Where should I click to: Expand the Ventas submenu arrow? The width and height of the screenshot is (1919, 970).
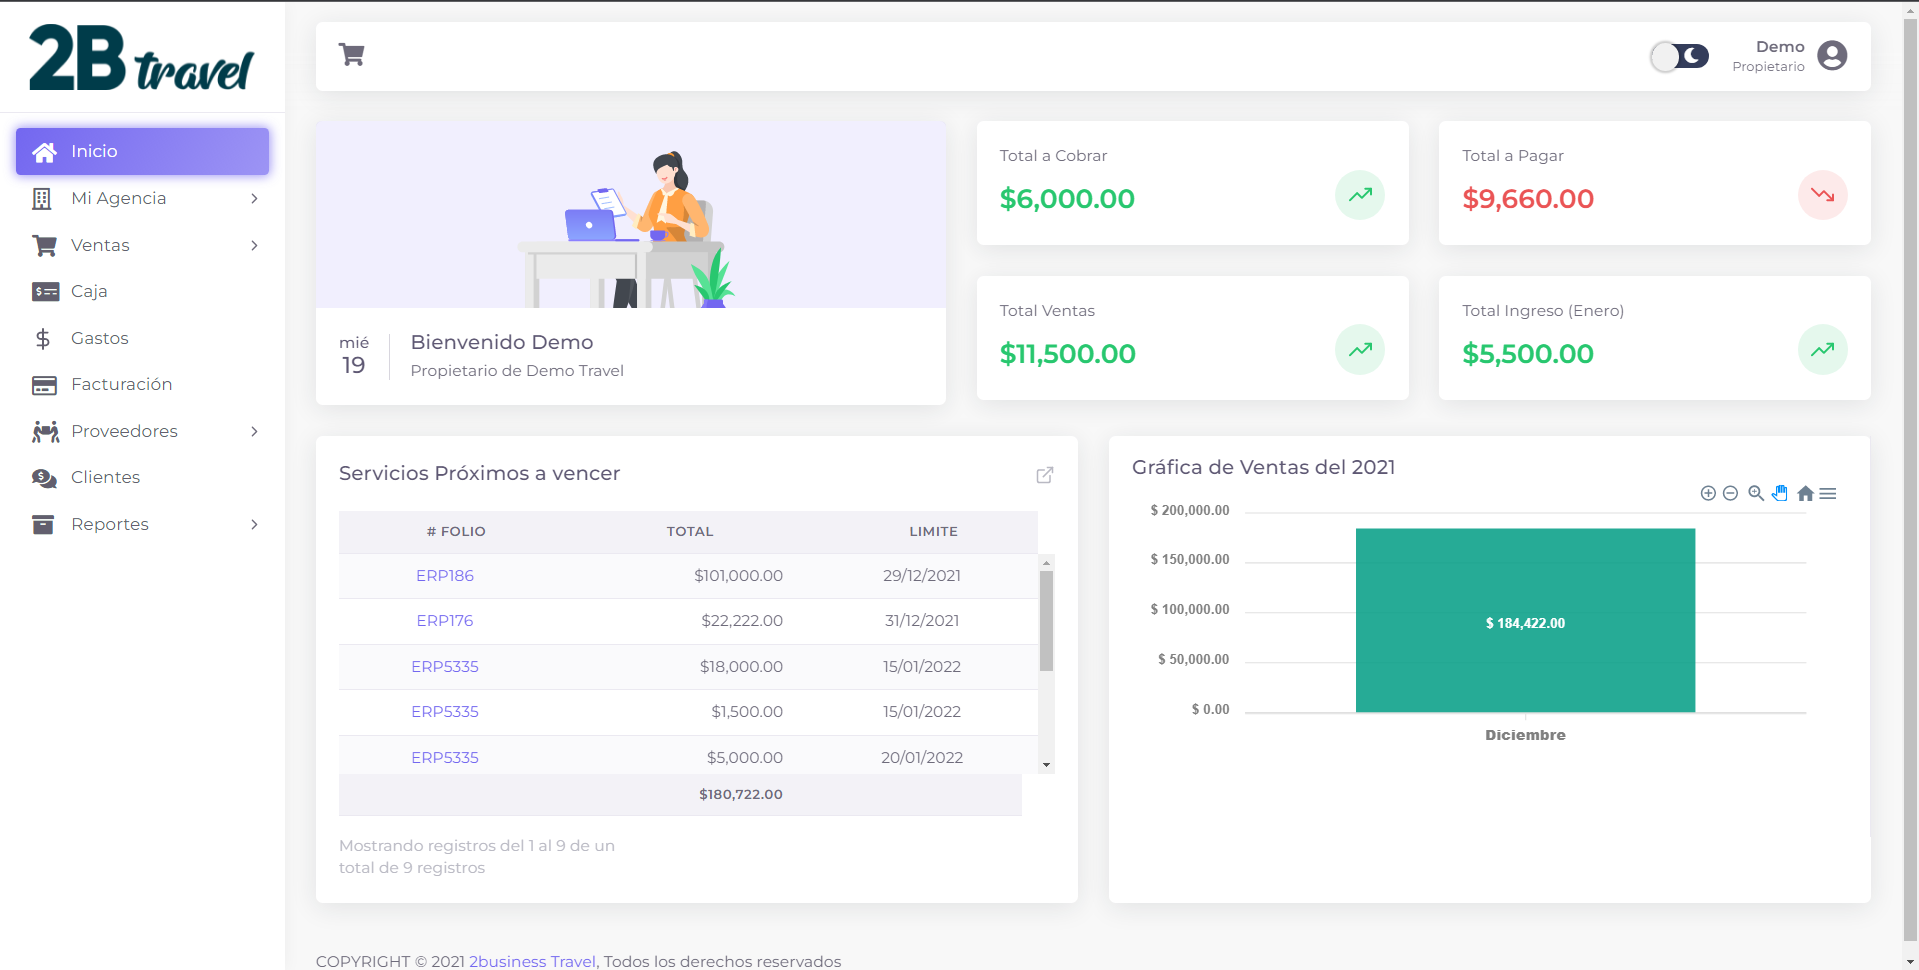254,245
